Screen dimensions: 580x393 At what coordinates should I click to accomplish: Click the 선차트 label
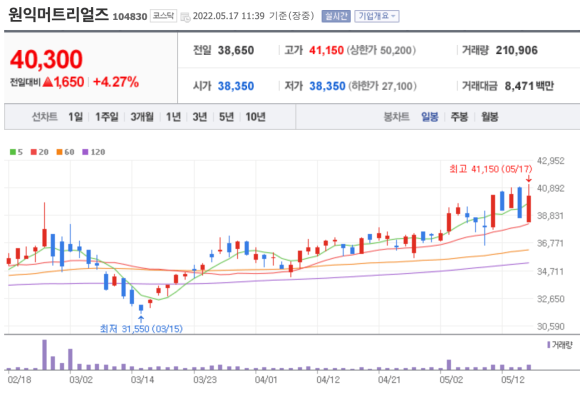pos(45,117)
